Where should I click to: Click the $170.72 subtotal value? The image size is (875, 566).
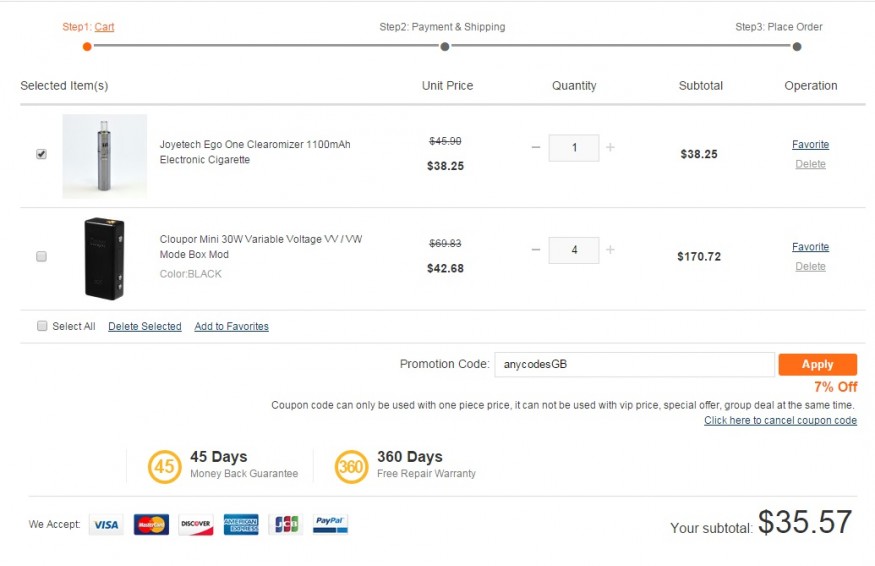tap(699, 257)
